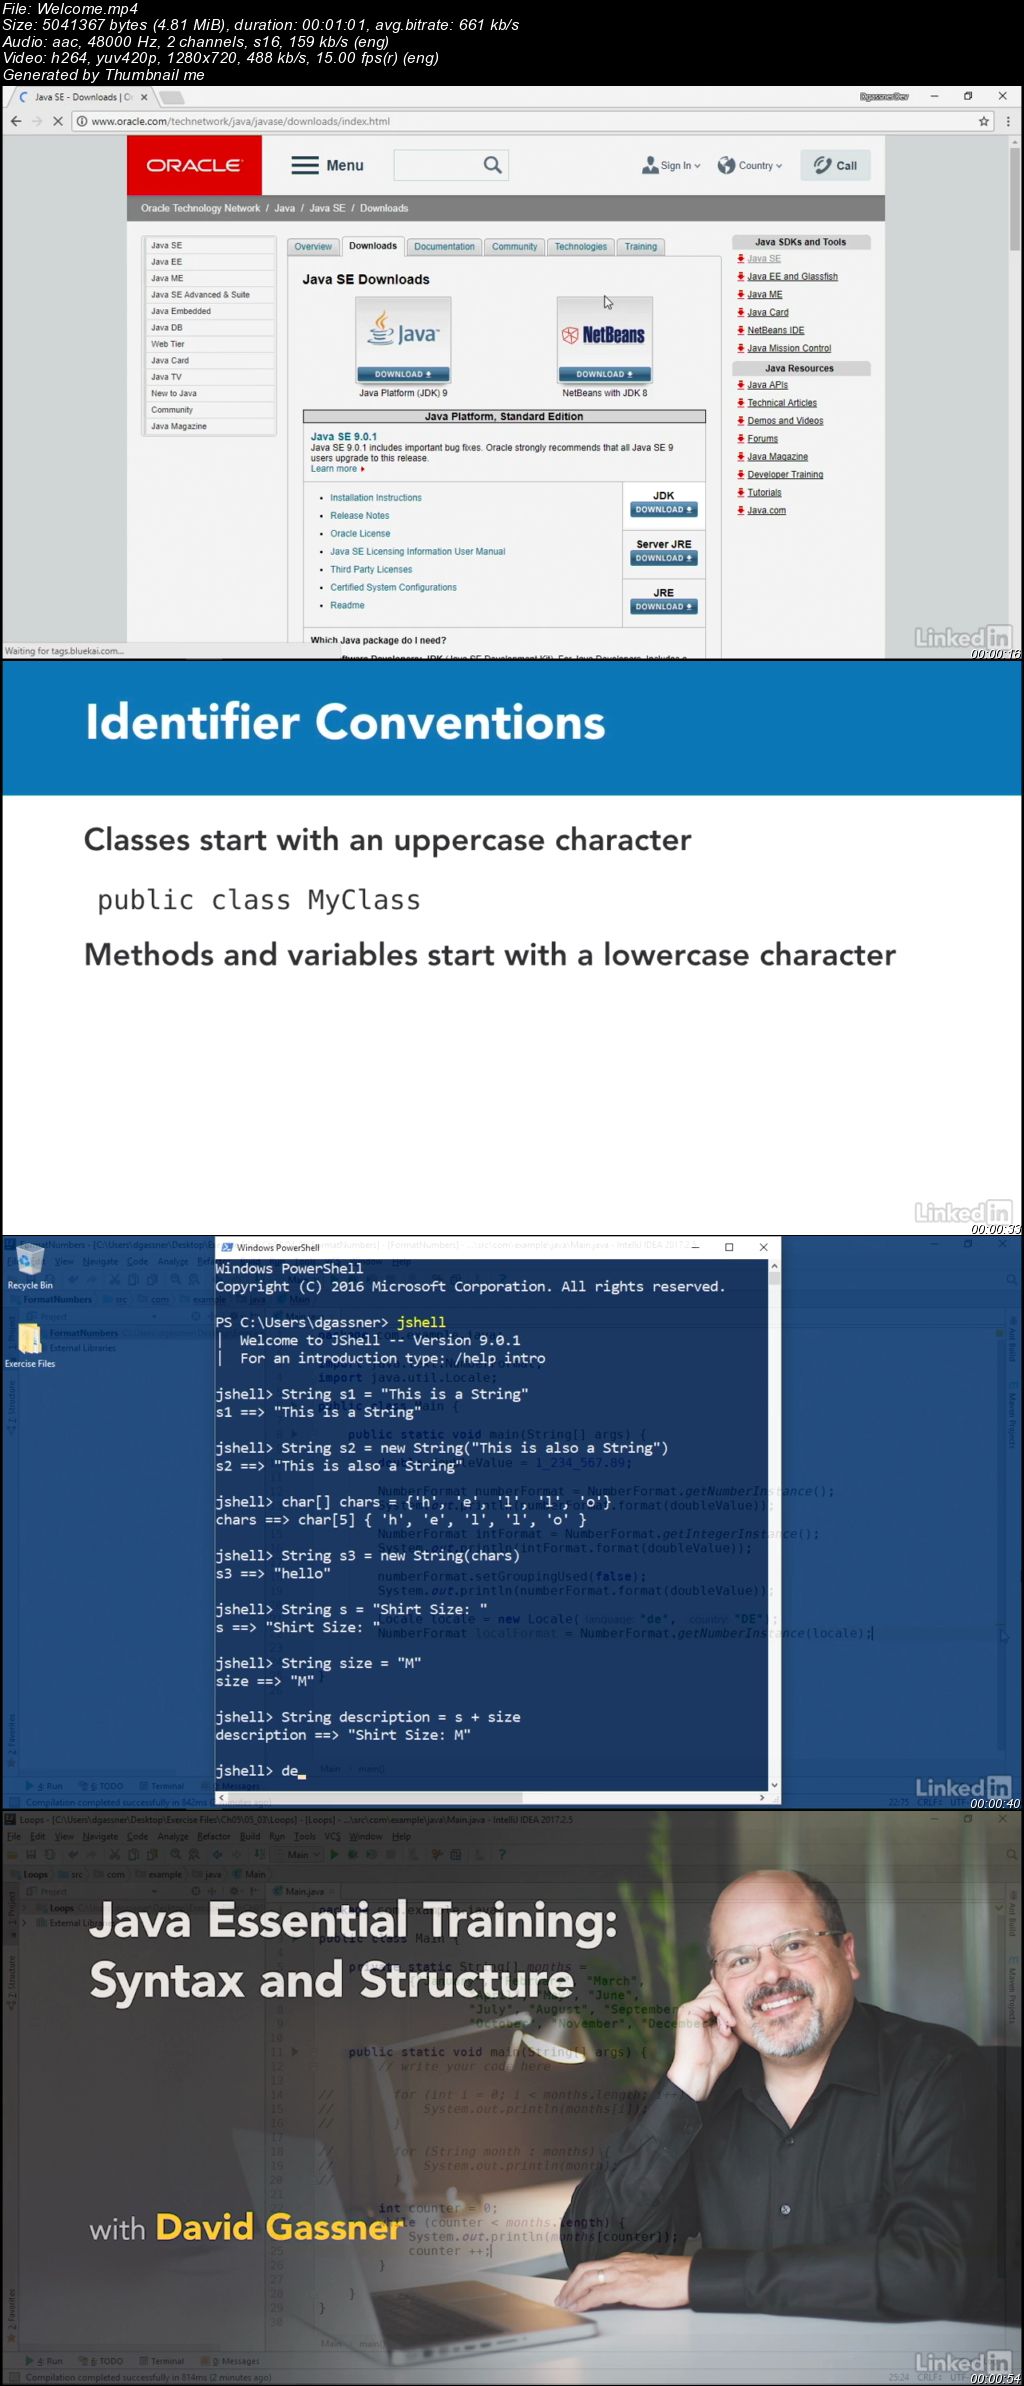Click the PowerShell window title icon
This screenshot has height=2386, width=1024.
coord(227,1247)
